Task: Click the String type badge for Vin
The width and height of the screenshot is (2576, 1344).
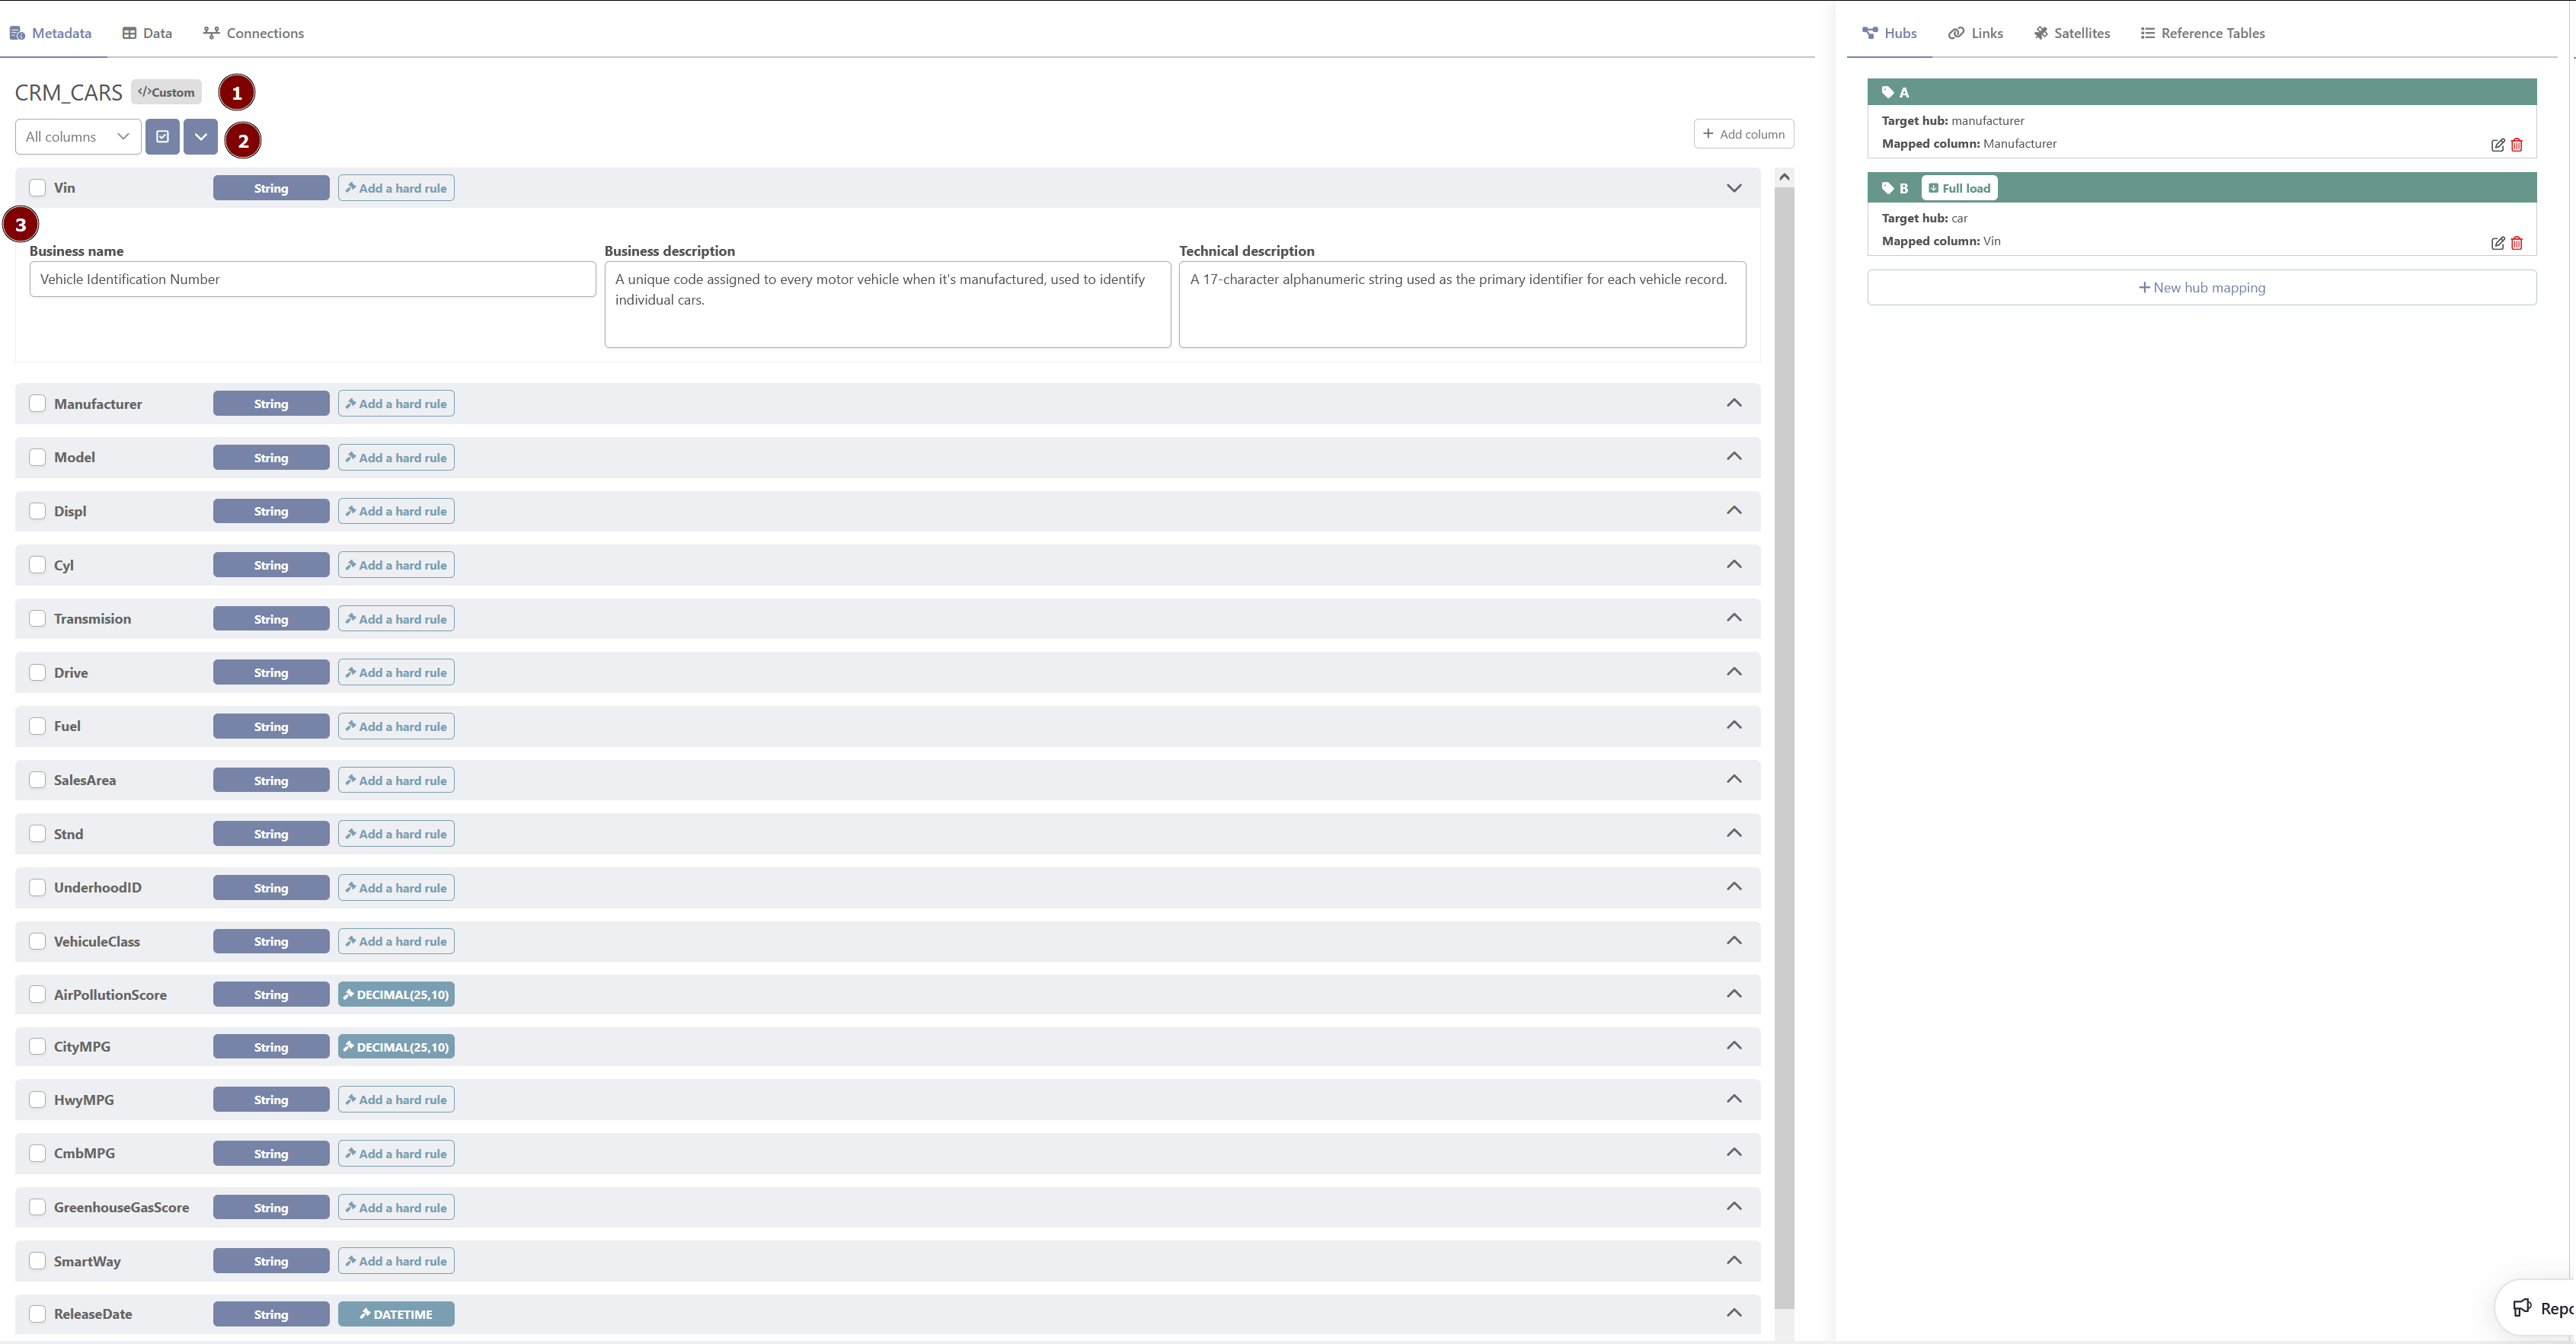Action: [271, 188]
